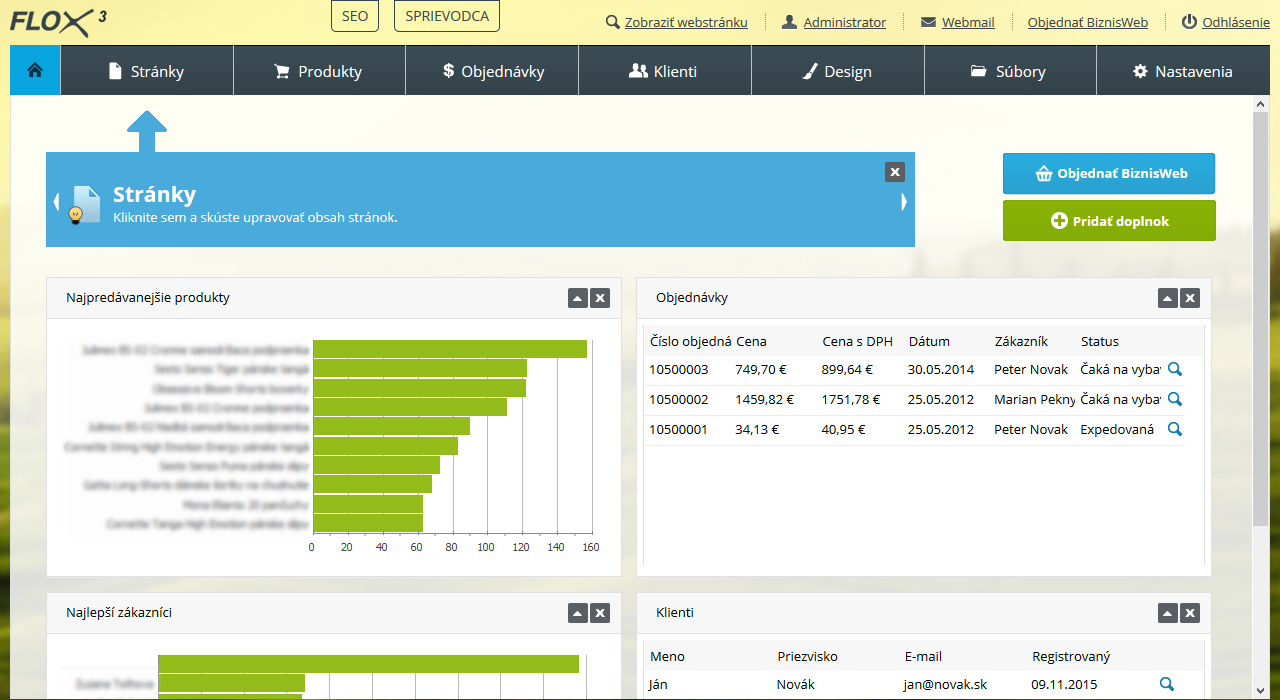Screen dimensions: 1280x700
Task: Go to next guide tip arrow
Action: click(x=904, y=201)
